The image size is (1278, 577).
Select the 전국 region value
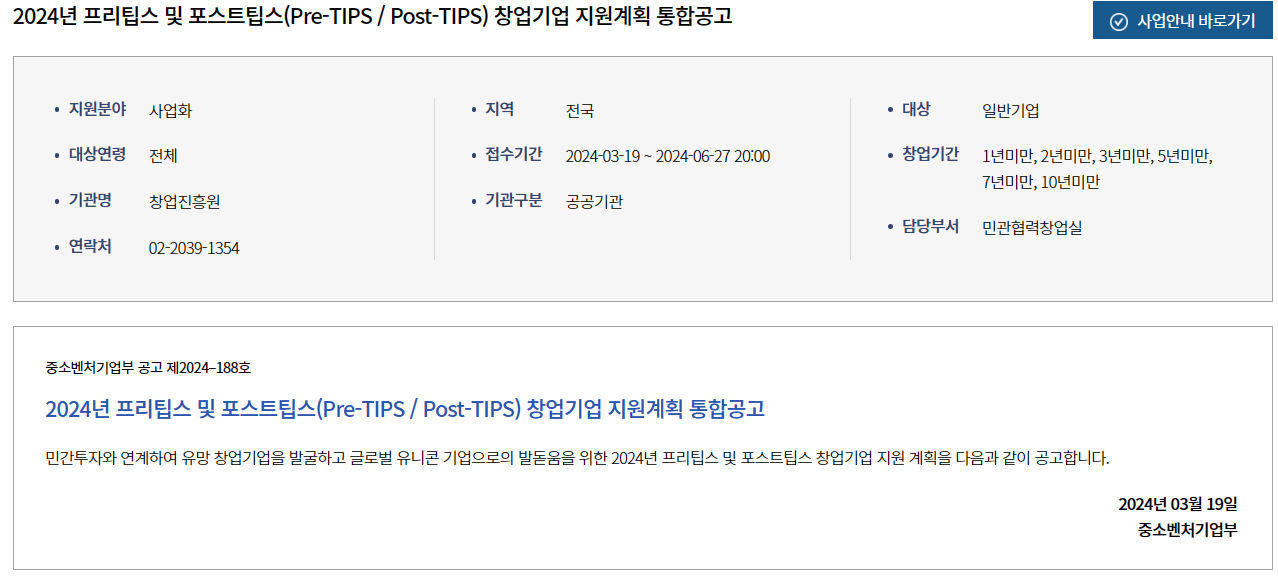(x=580, y=110)
